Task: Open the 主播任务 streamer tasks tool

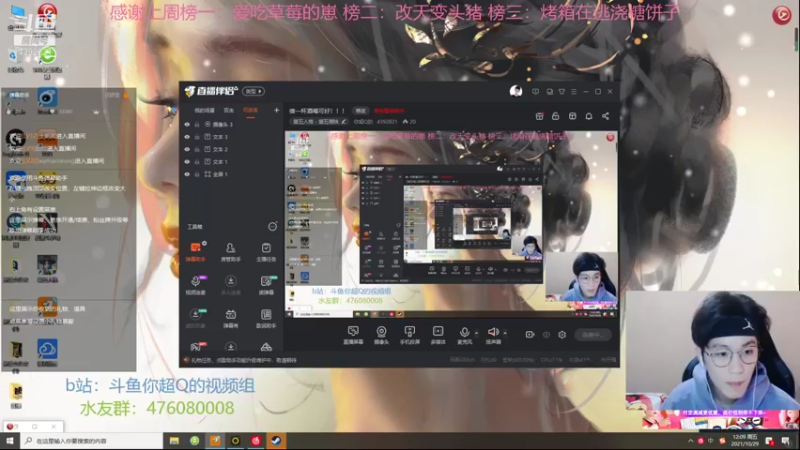Action: point(266,252)
